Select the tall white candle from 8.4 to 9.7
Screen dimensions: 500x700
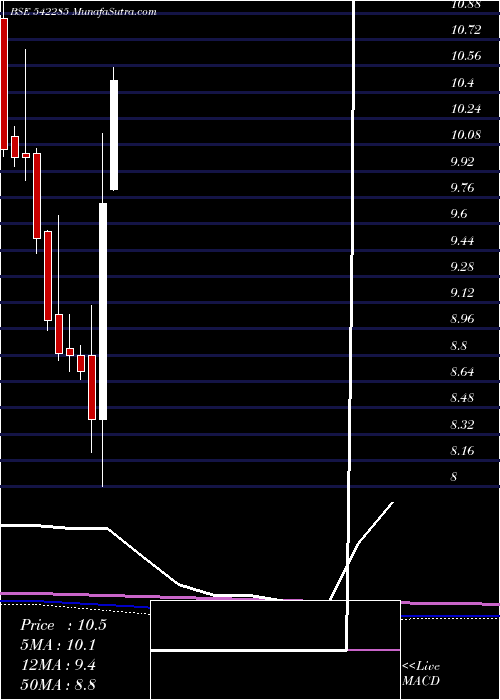coord(103,311)
